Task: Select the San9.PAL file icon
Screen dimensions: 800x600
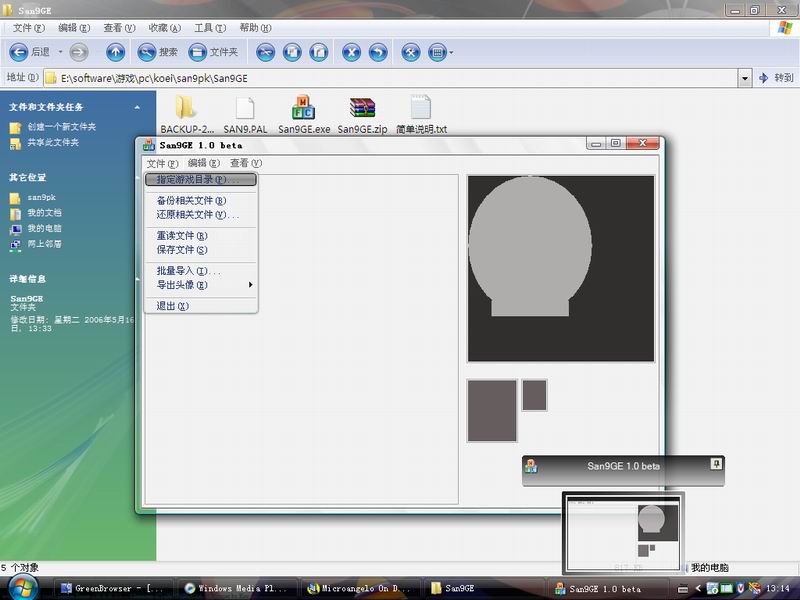Action: coord(245,109)
